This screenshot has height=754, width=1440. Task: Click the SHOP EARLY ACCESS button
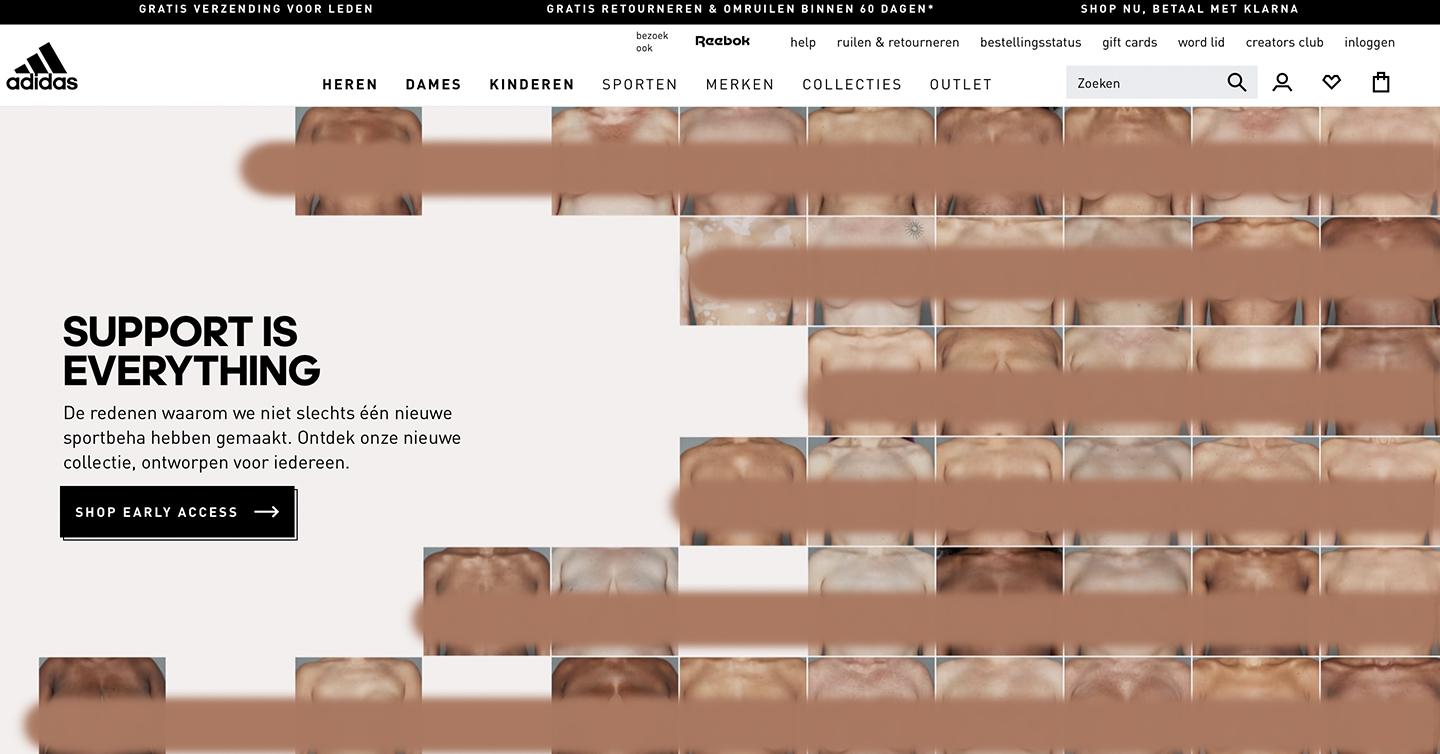(x=177, y=512)
